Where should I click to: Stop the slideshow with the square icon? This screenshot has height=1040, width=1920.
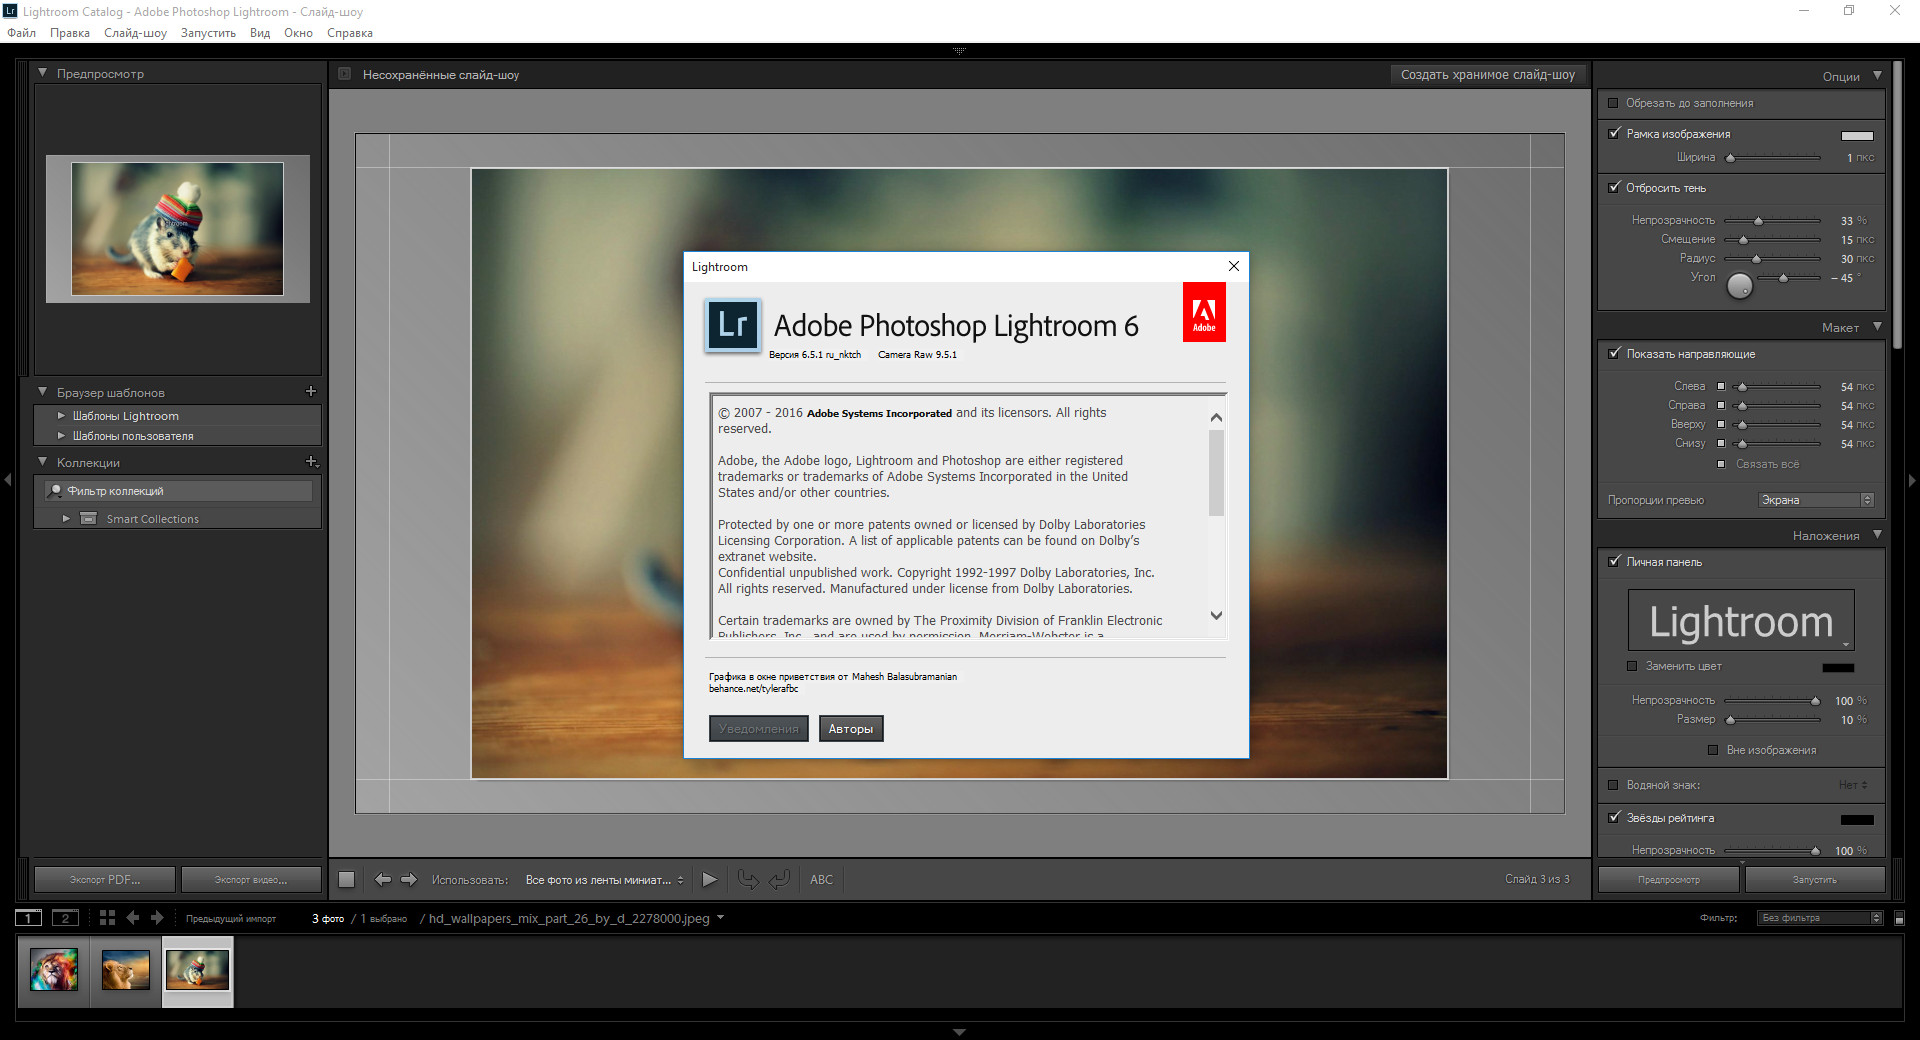tap(346, 880)
